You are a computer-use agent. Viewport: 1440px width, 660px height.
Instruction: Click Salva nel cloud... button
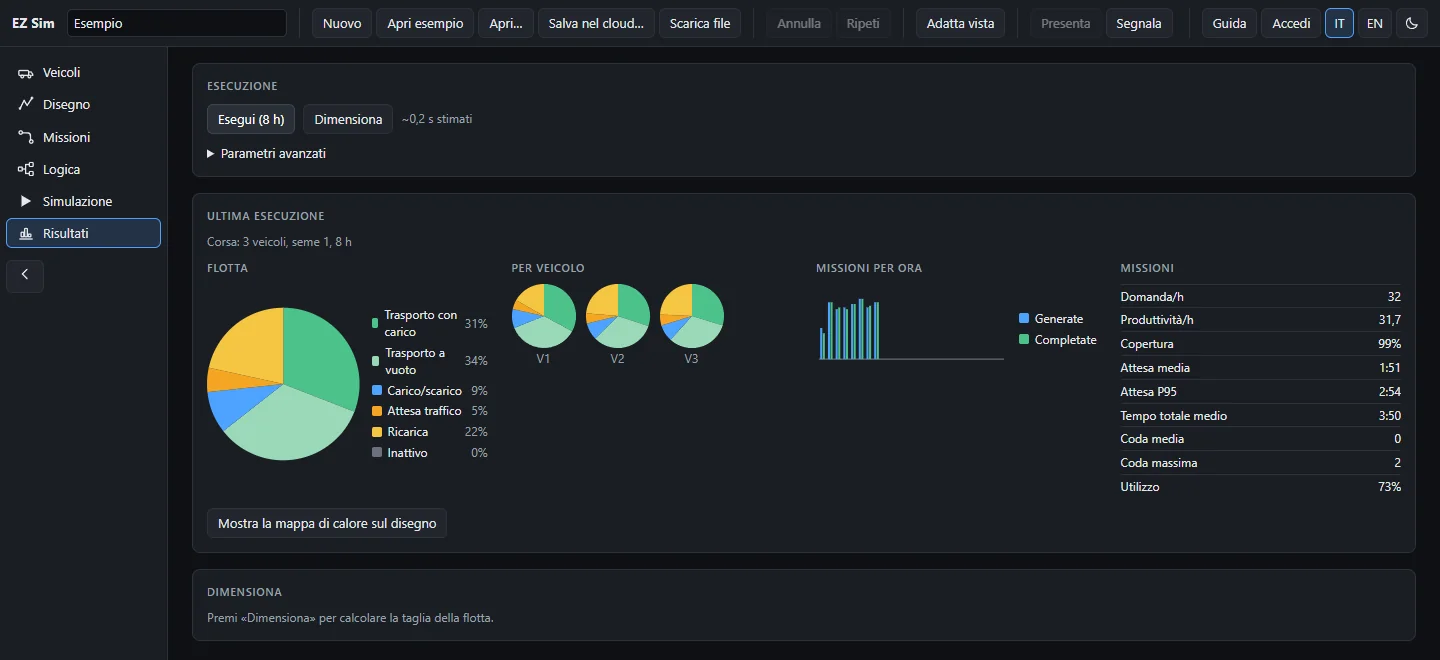(x=596, y=23)
